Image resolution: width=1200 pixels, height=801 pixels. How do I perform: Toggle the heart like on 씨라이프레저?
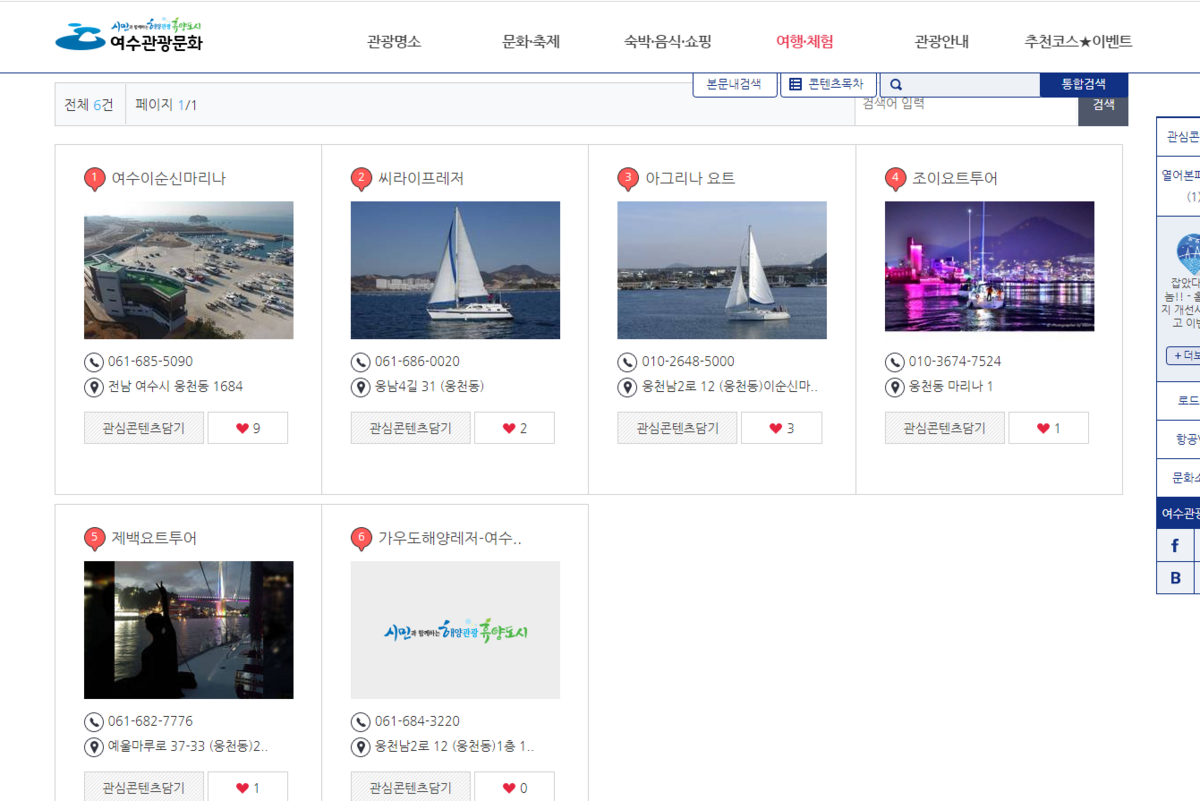tap(514, 427)
